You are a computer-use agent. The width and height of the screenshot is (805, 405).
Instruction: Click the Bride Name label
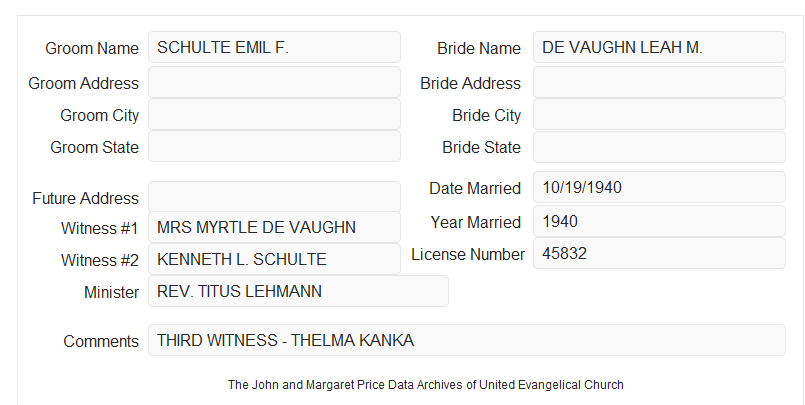click(x=479, y=48)
